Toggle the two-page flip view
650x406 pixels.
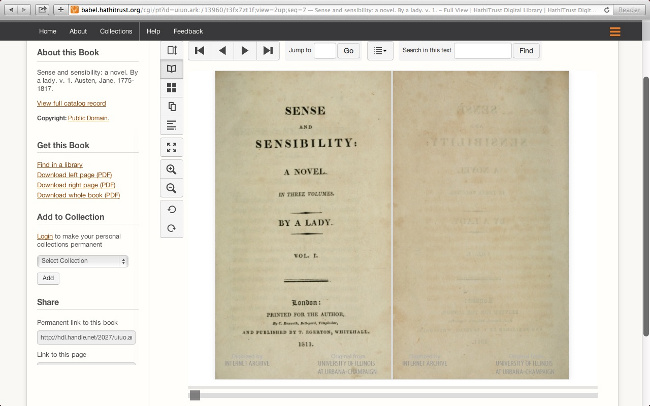click(172, 69)
